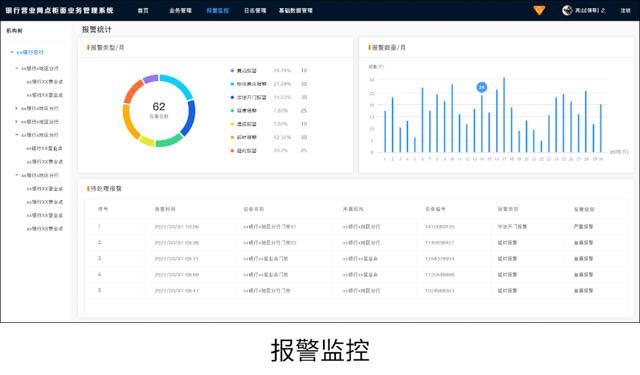The width and height of the screenshot is (640, 375).
Task: Click the system title 银行营业网点柜面业务管理系统
Action: (x=60, y=11)
